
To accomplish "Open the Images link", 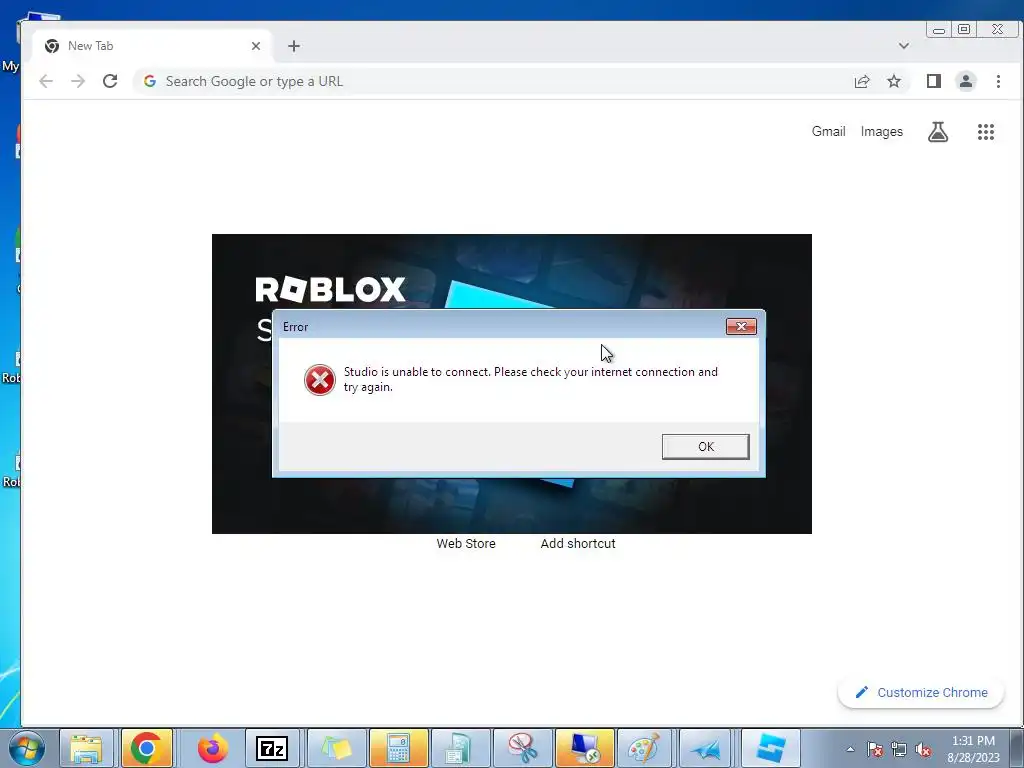I will [882, 131].
